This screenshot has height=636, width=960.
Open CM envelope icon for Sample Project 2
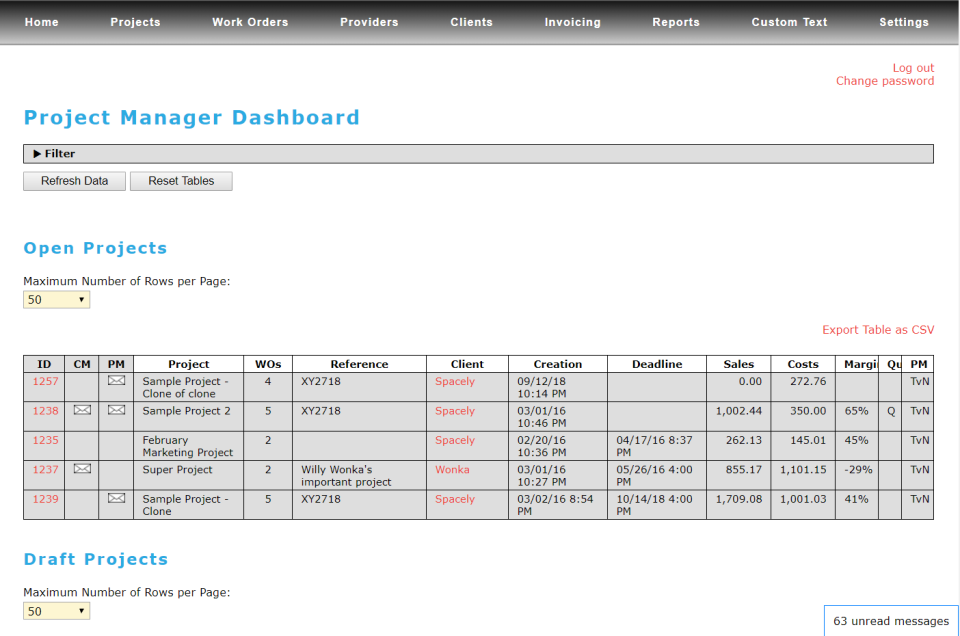(x=81, y=410)
